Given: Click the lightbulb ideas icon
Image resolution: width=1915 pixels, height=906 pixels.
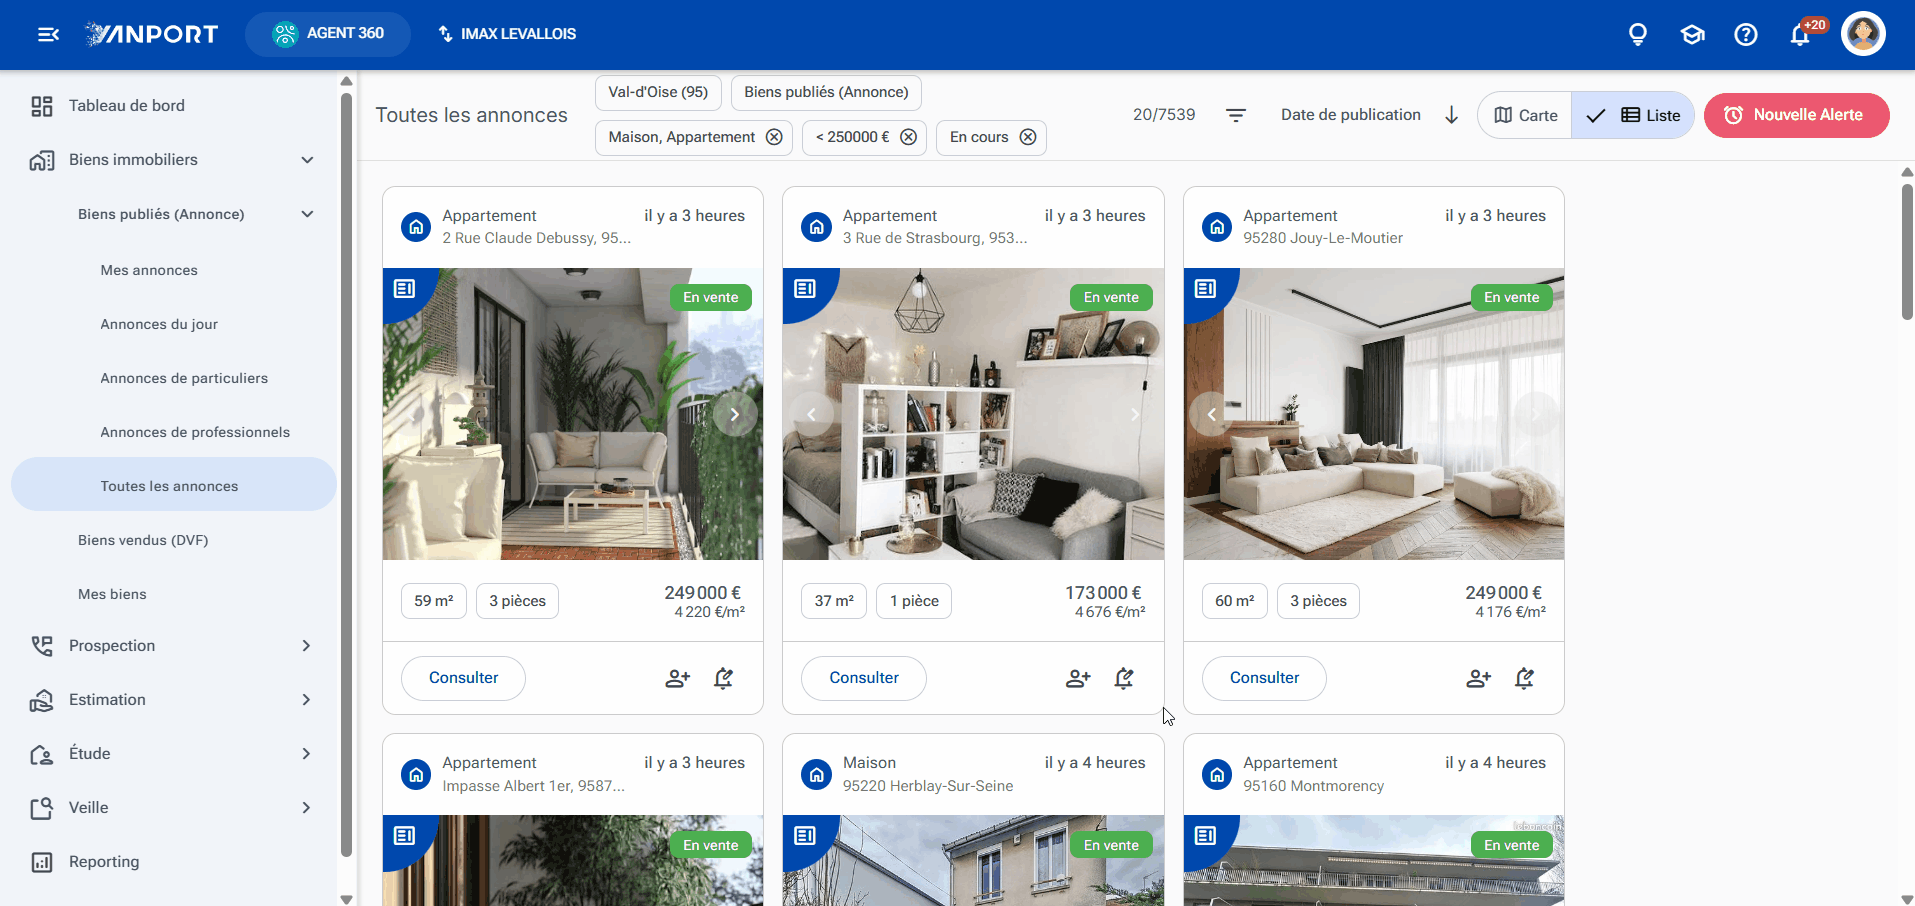Looking at the screenshot, I should [1638, 35].
